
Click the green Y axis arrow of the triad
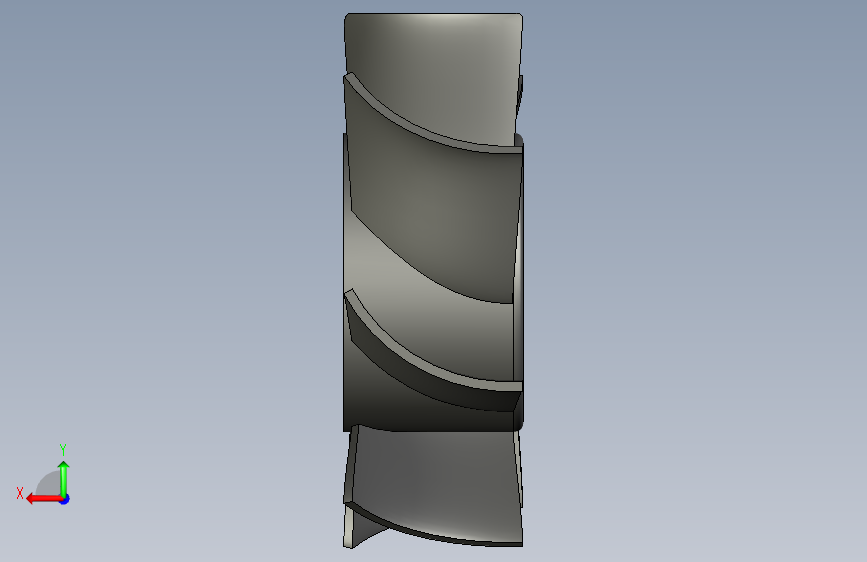(x=64, y=479)
